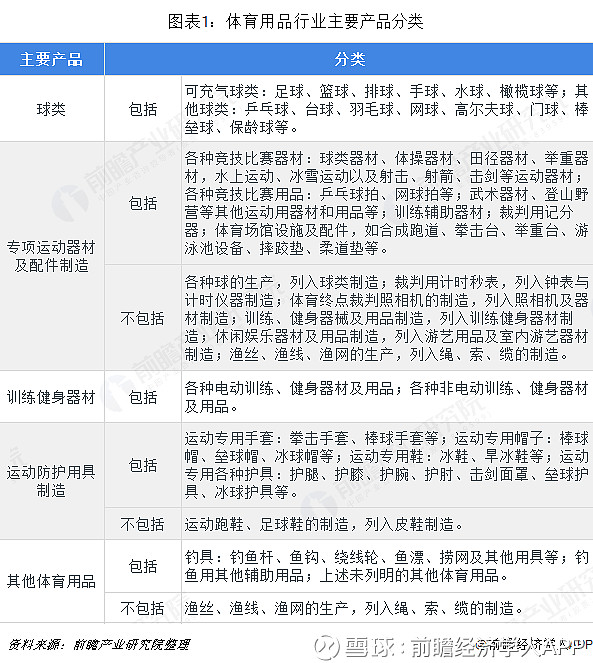
Task: Click the 雪球 logo icon at bottom
Action: click(x=327, y=647)
